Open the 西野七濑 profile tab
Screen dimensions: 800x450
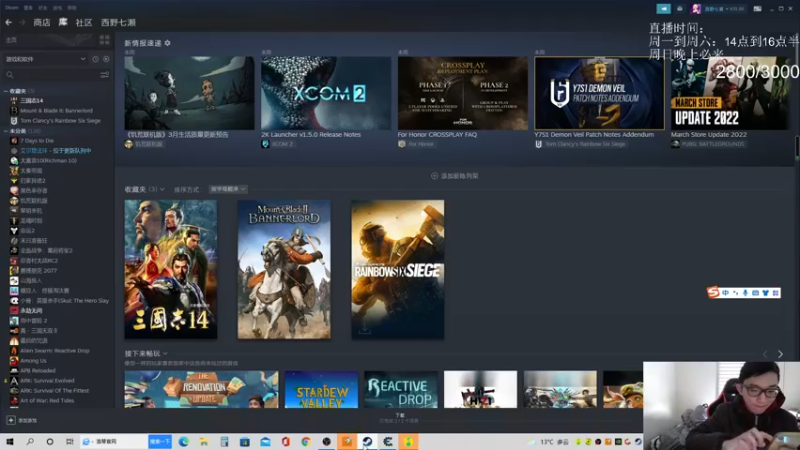point(118,22)
